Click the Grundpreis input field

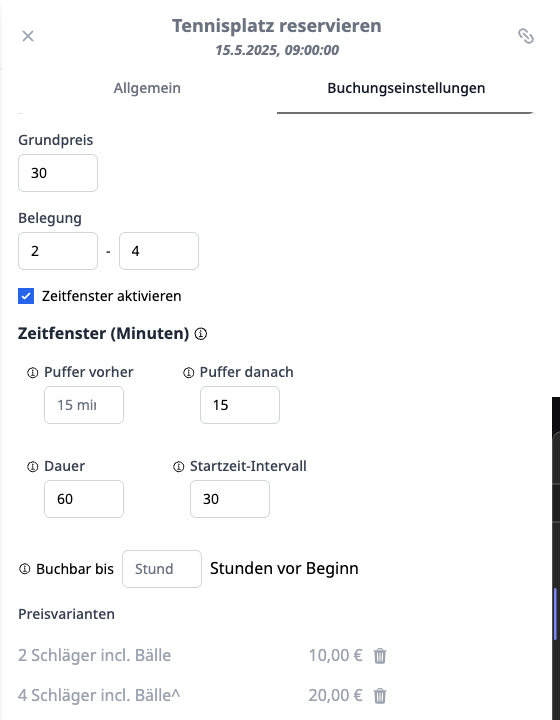point(58,173)
